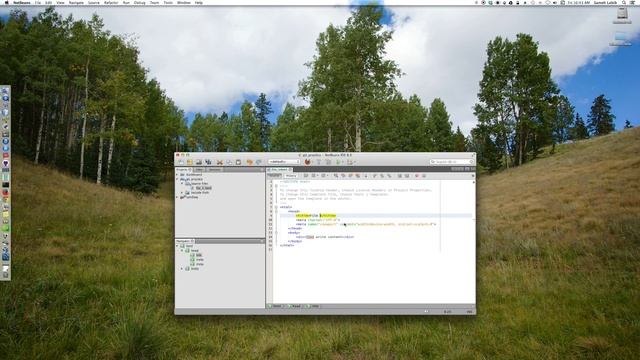
Task: Click the Source view button
Action: pyautogui.click(x=275, y=176)
